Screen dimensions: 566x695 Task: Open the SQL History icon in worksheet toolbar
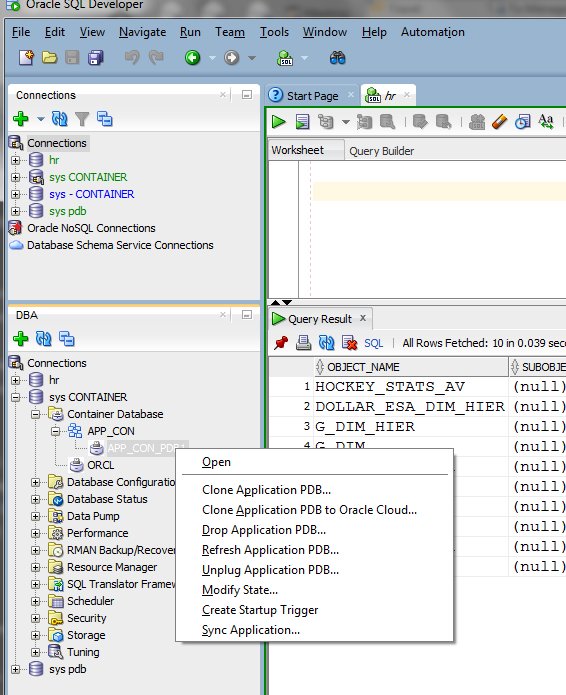point(523,121)
